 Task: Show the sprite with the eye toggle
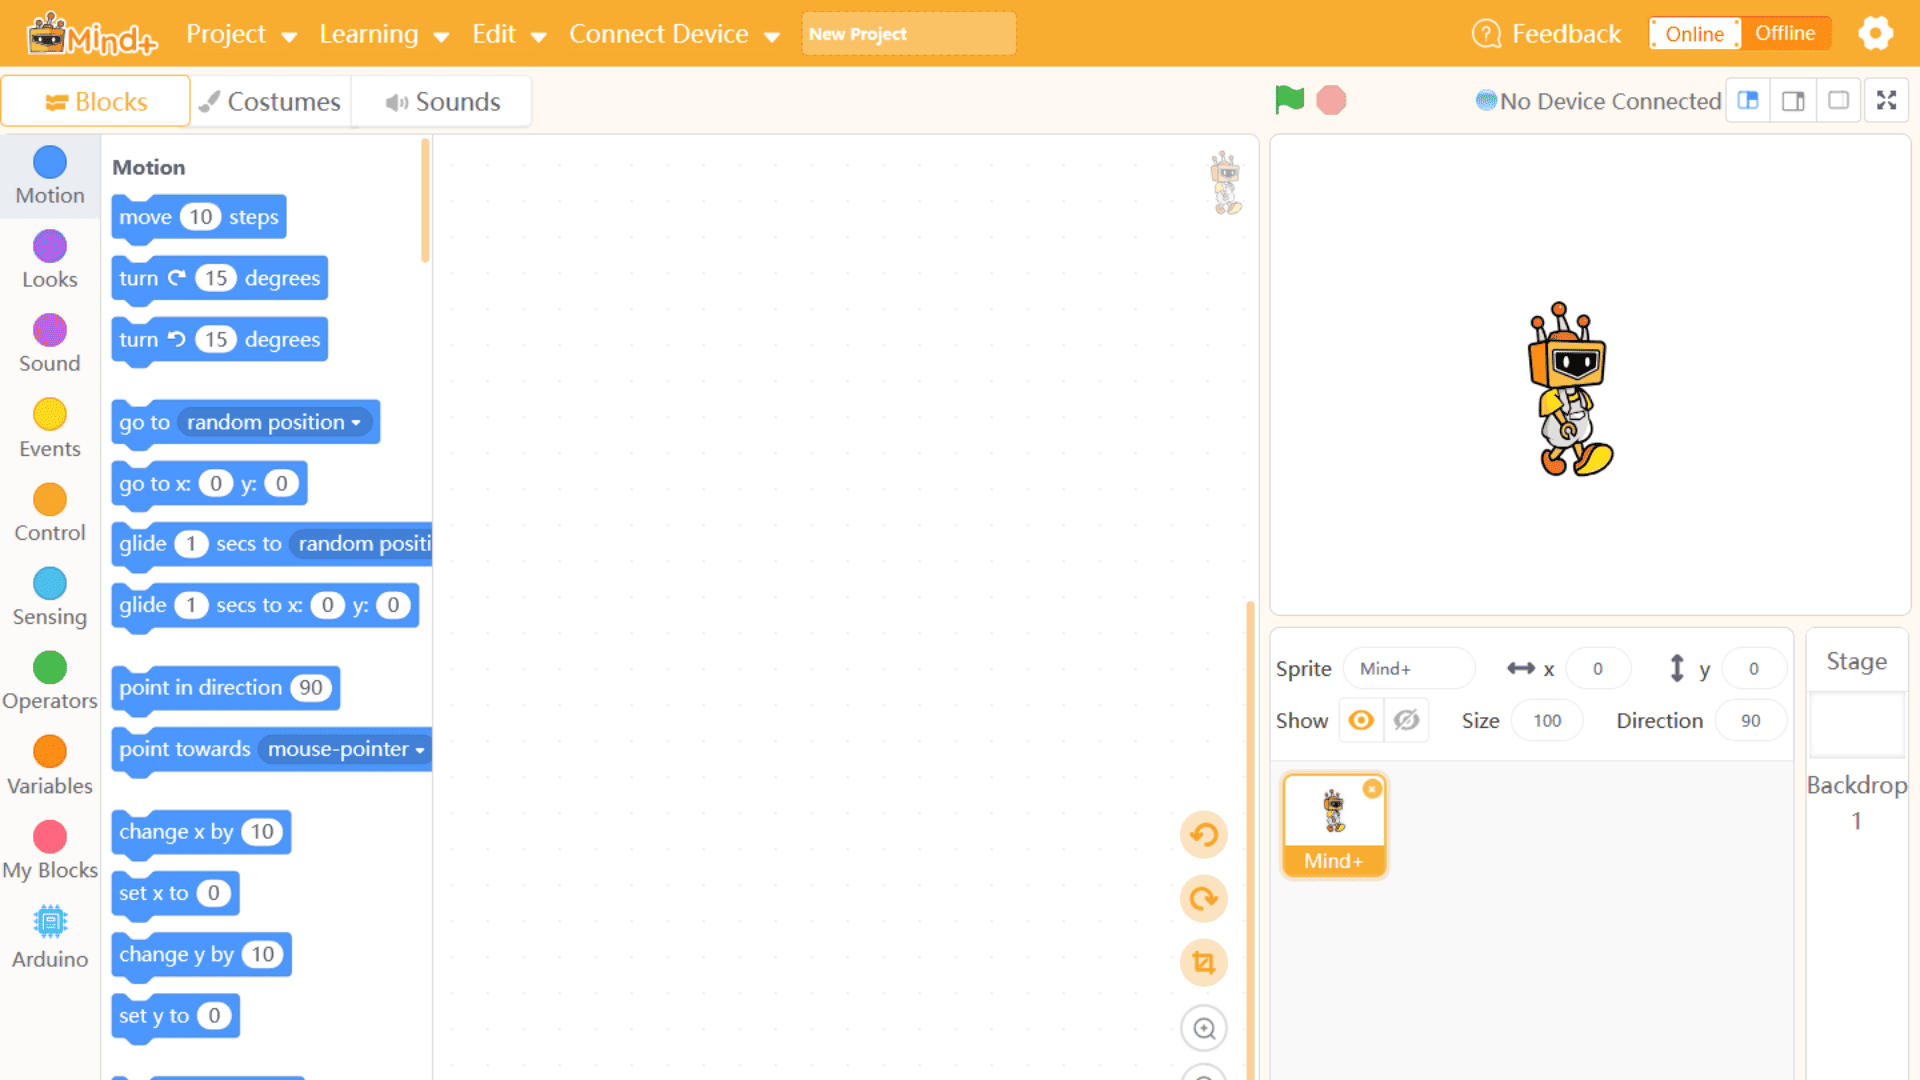point(1361,720)
